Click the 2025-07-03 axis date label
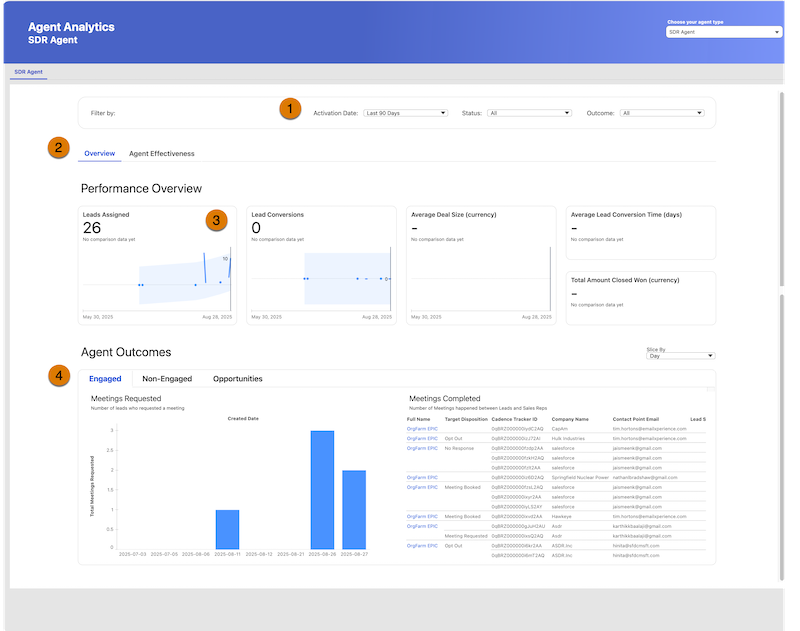The image size is (800, 631). click(133, 554)
